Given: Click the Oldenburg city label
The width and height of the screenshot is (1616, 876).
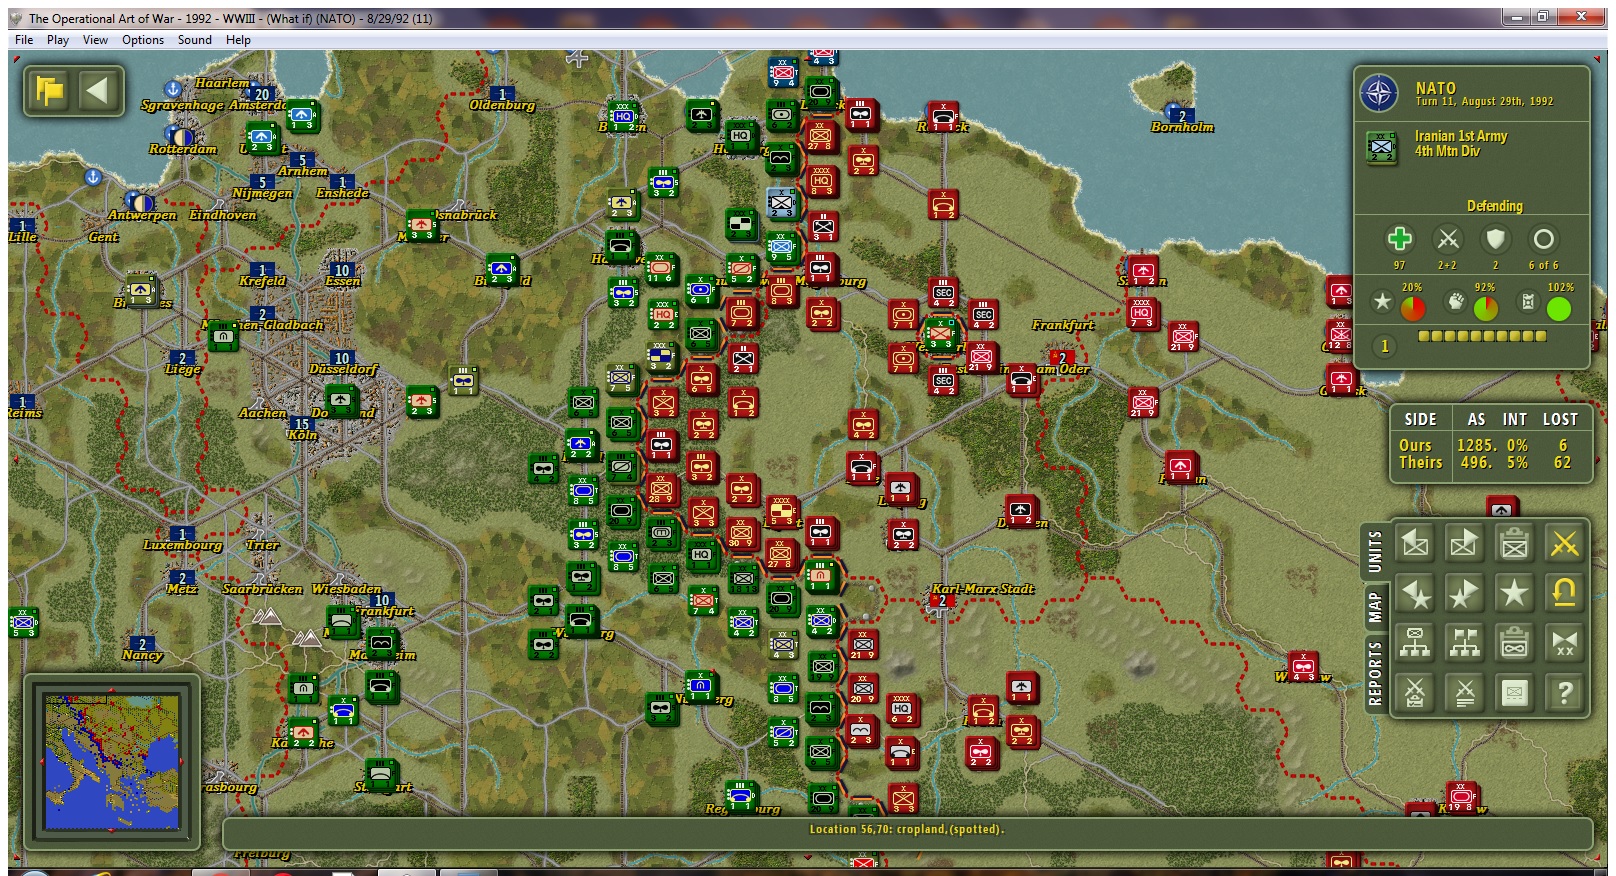Looking at the screenshot, I should [x=502, y=105].
